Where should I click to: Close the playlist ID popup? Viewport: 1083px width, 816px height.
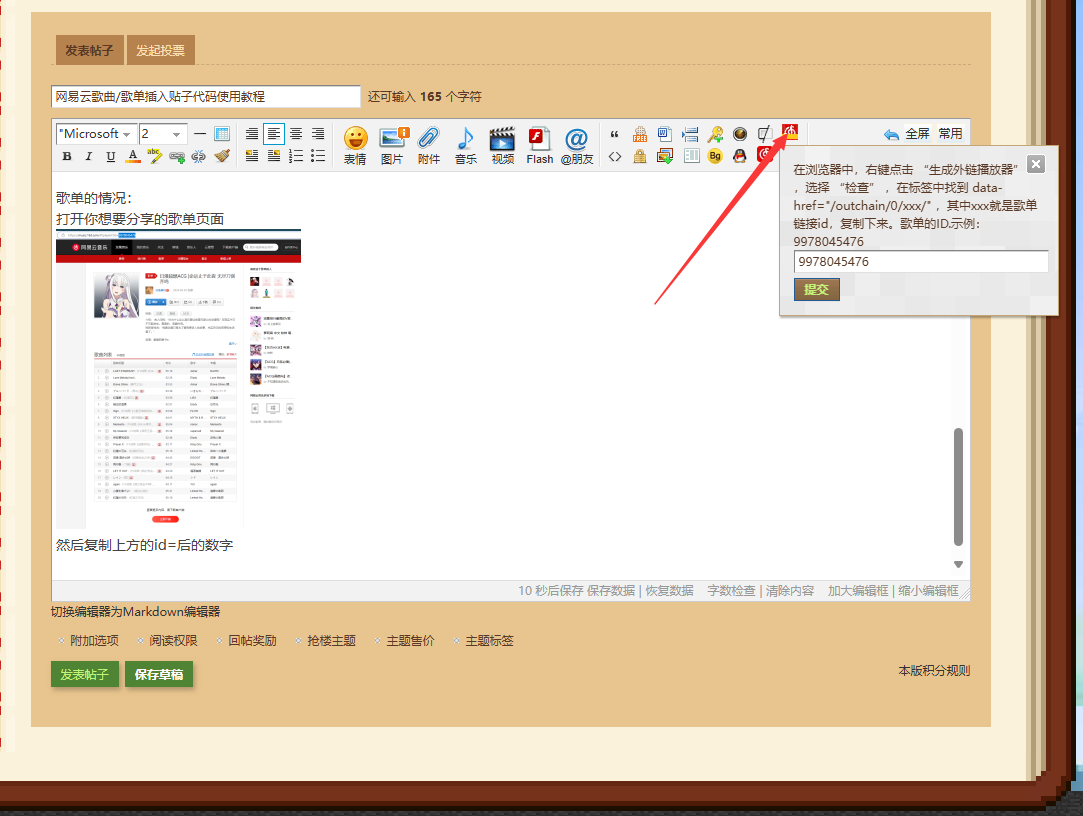1035,164
